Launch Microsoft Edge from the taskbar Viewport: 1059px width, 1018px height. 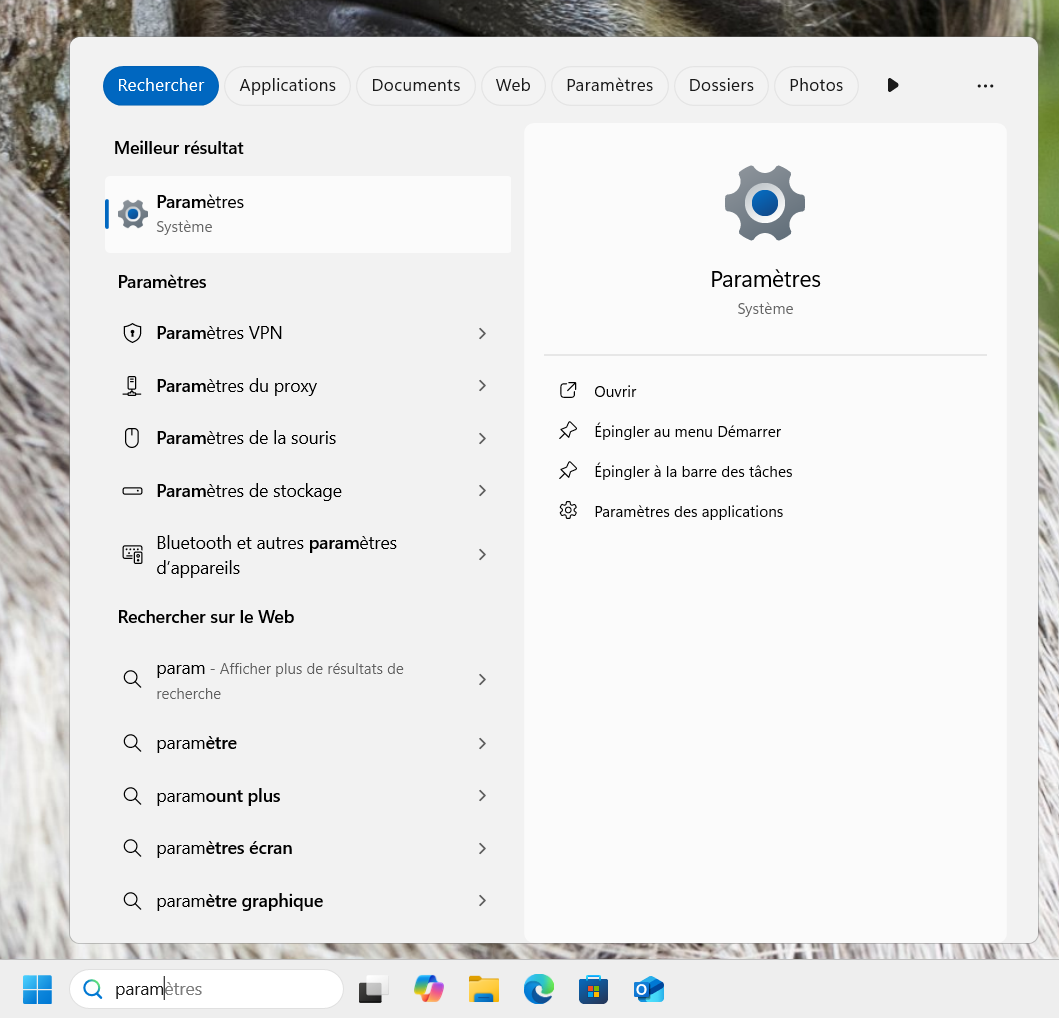point(539,989)
